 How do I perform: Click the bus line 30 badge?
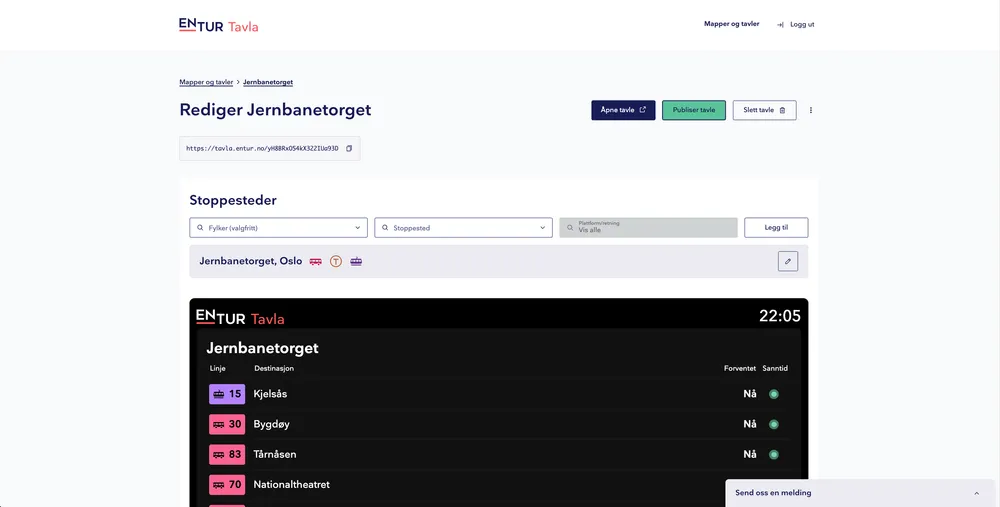[x=227, y=424]
